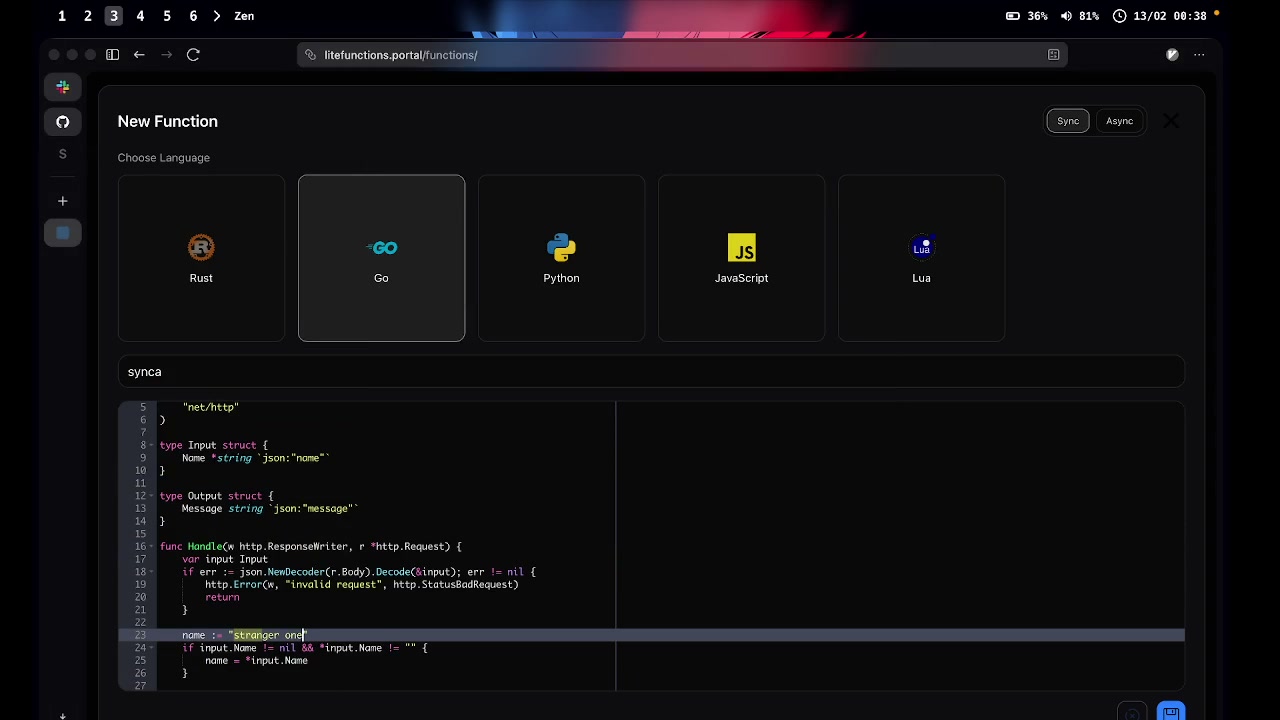Reload the litefunctions page
The width and height of the screenshot is (1280, 720).
(193, 55)
